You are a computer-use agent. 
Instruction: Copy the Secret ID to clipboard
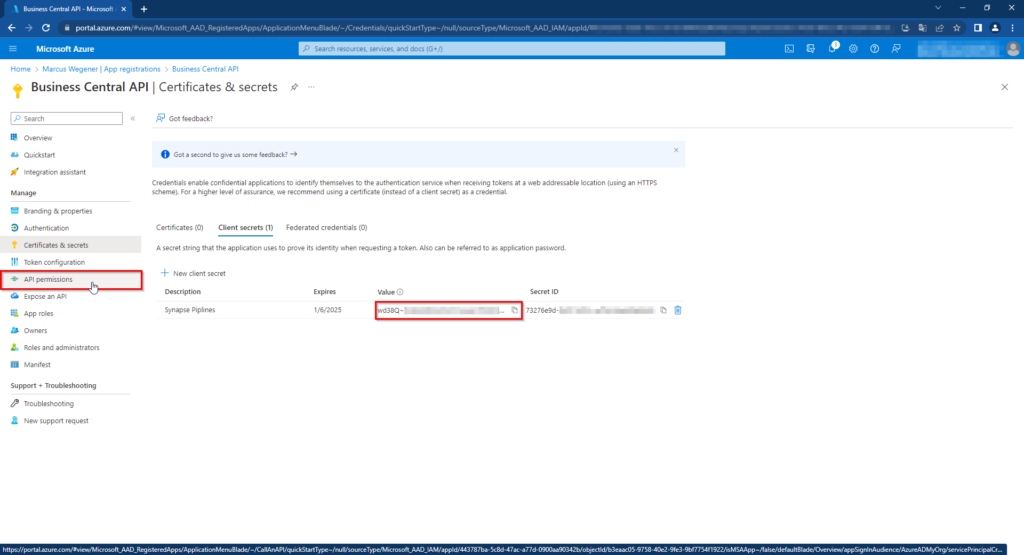663,310
